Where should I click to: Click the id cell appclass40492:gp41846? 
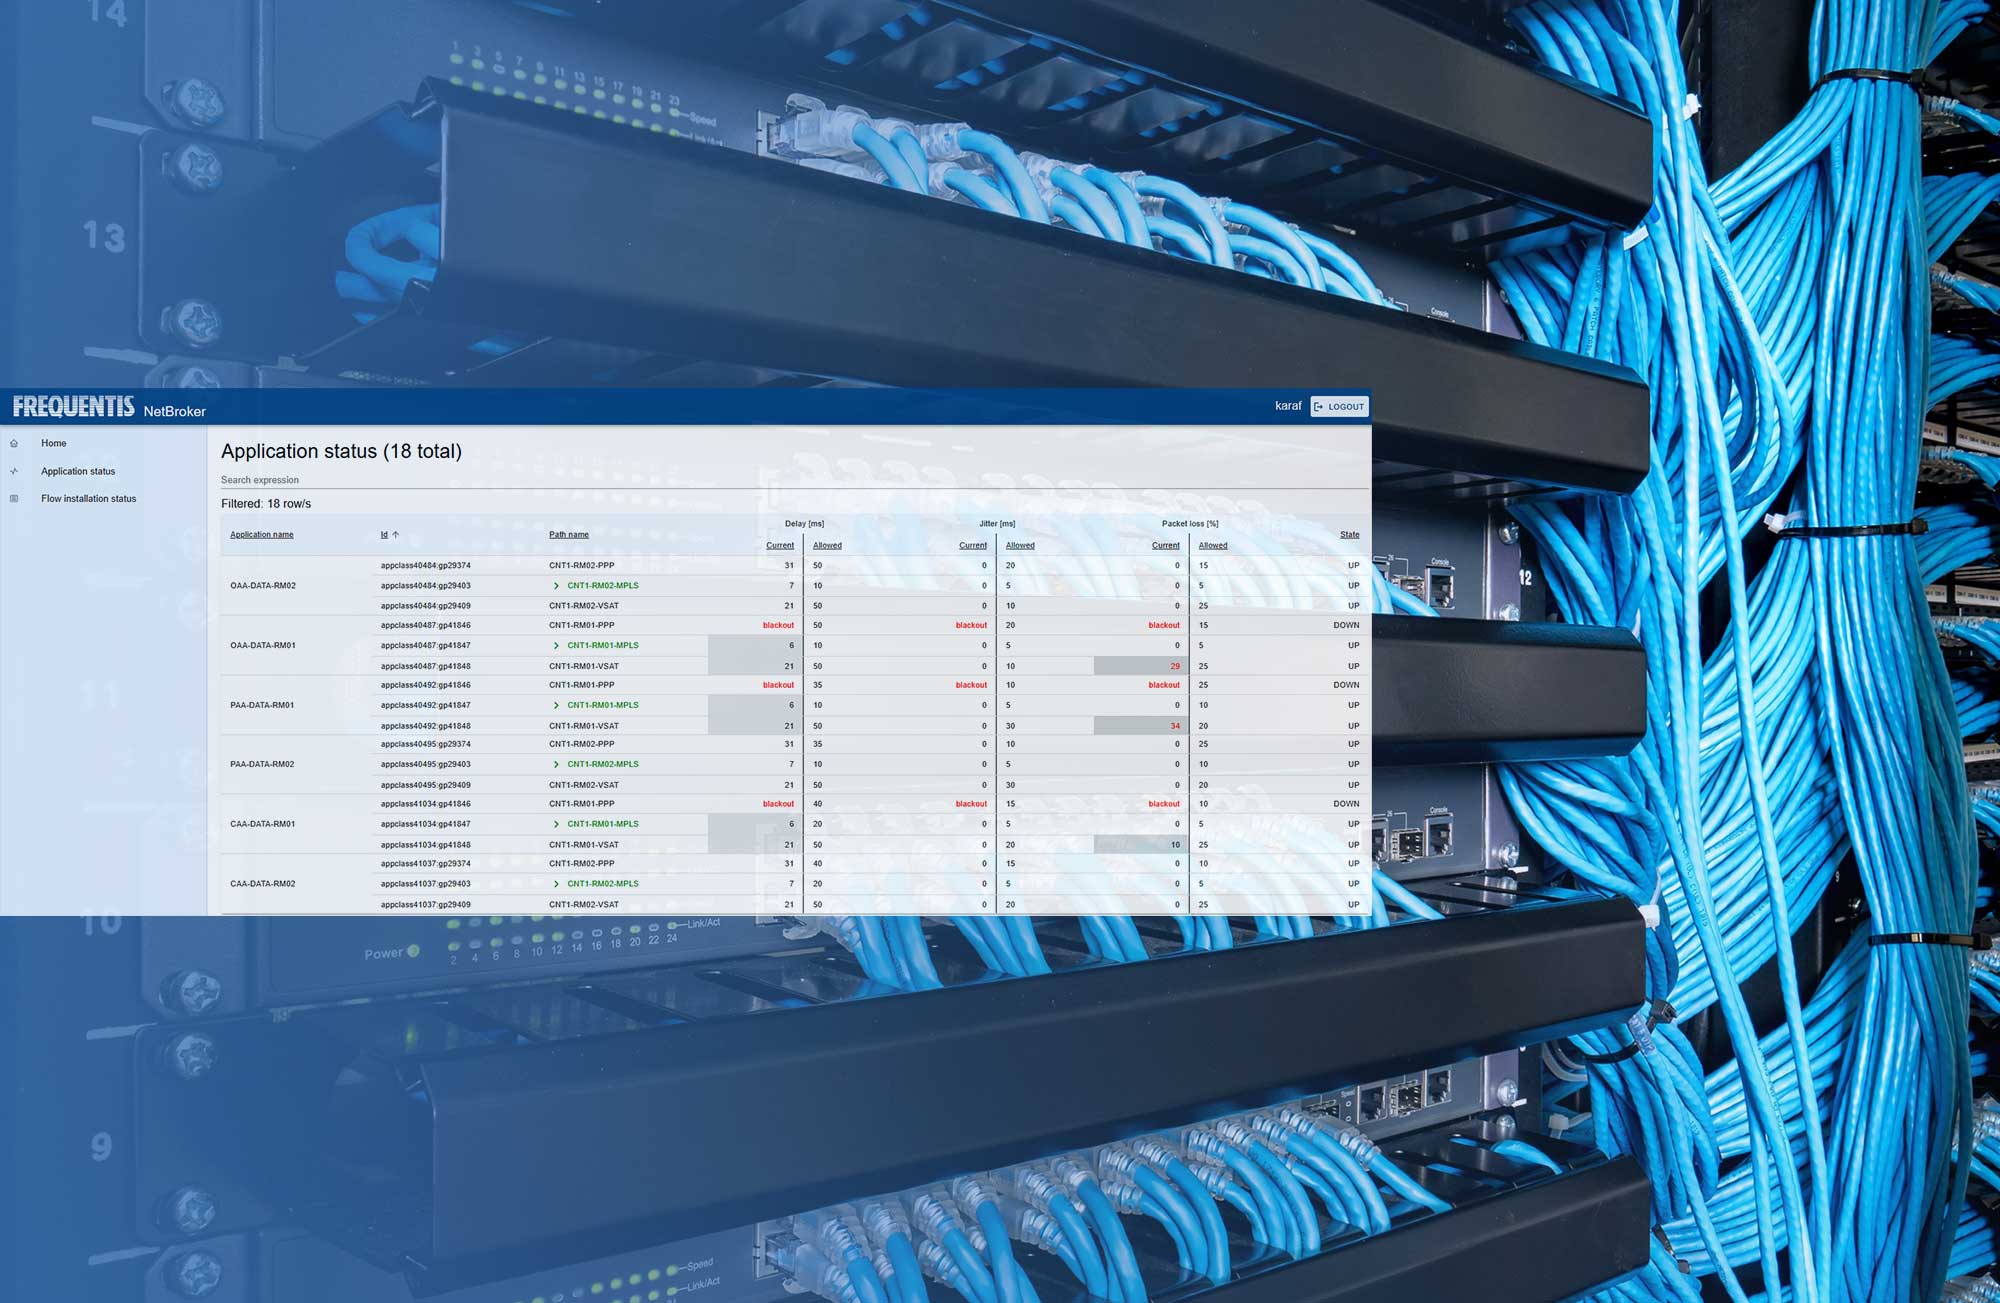pos(425,685)
